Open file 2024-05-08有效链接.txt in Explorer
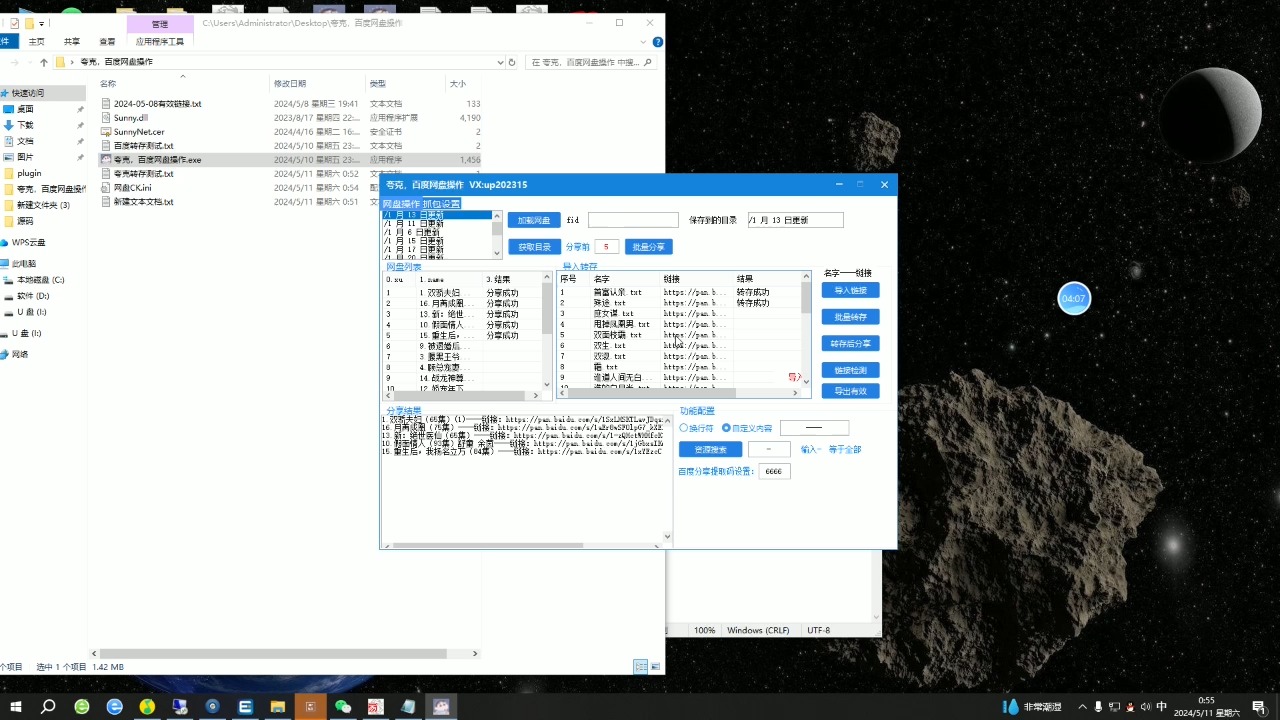Viewport: 1280px width, 720px height. (x=158, y=104)
